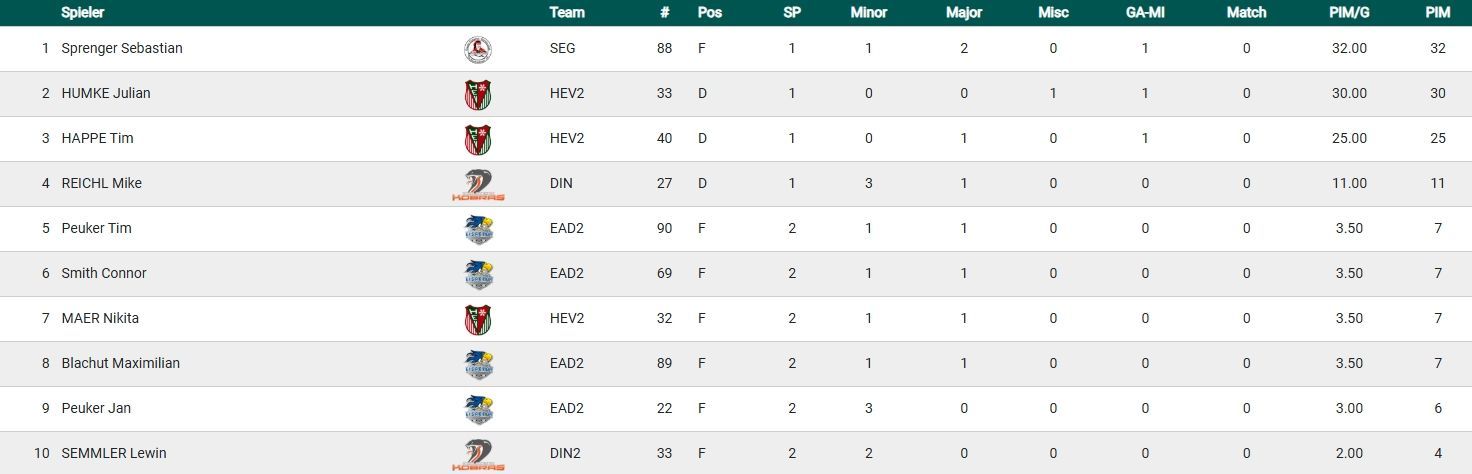
Task: Sort by the Team column header
Action: point(567,13)
